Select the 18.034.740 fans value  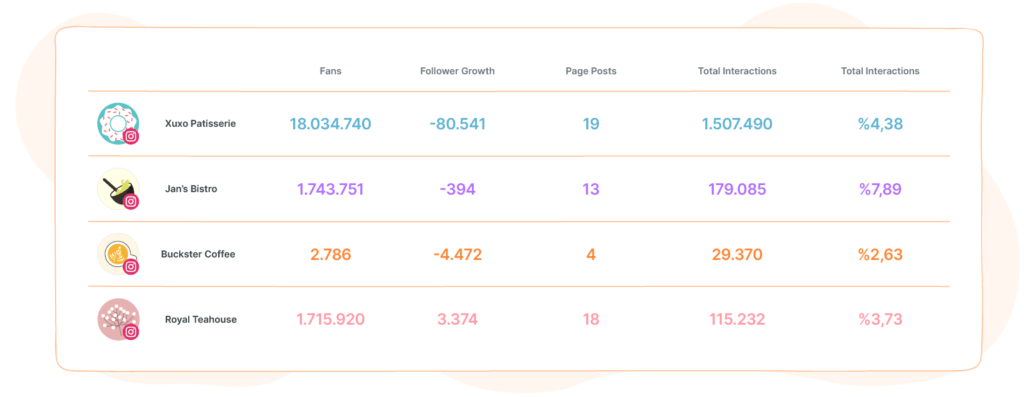(x=330, y=124)
